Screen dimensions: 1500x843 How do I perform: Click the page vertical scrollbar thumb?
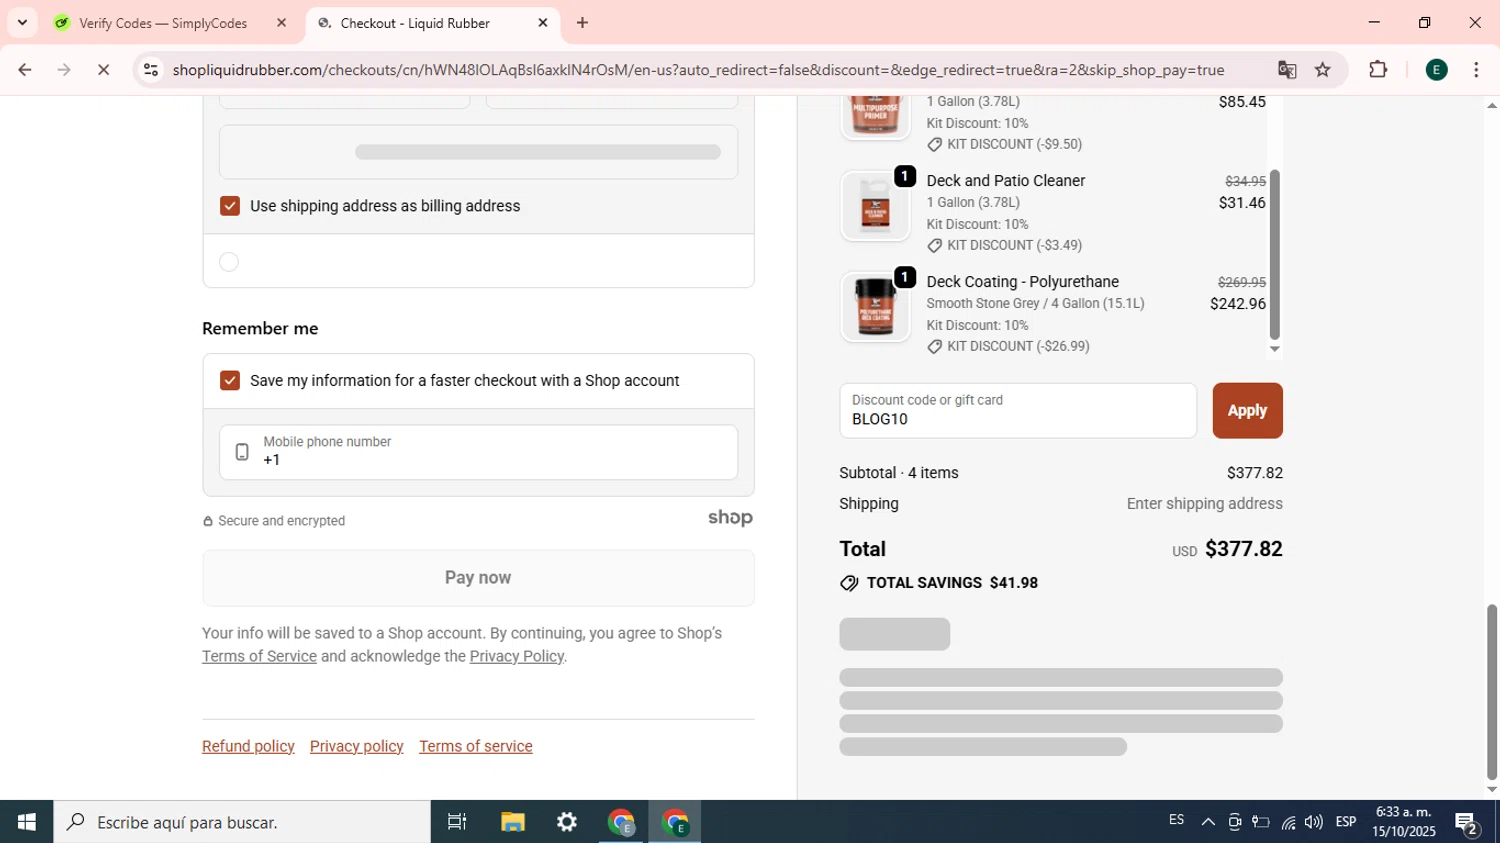[1492, 691]
